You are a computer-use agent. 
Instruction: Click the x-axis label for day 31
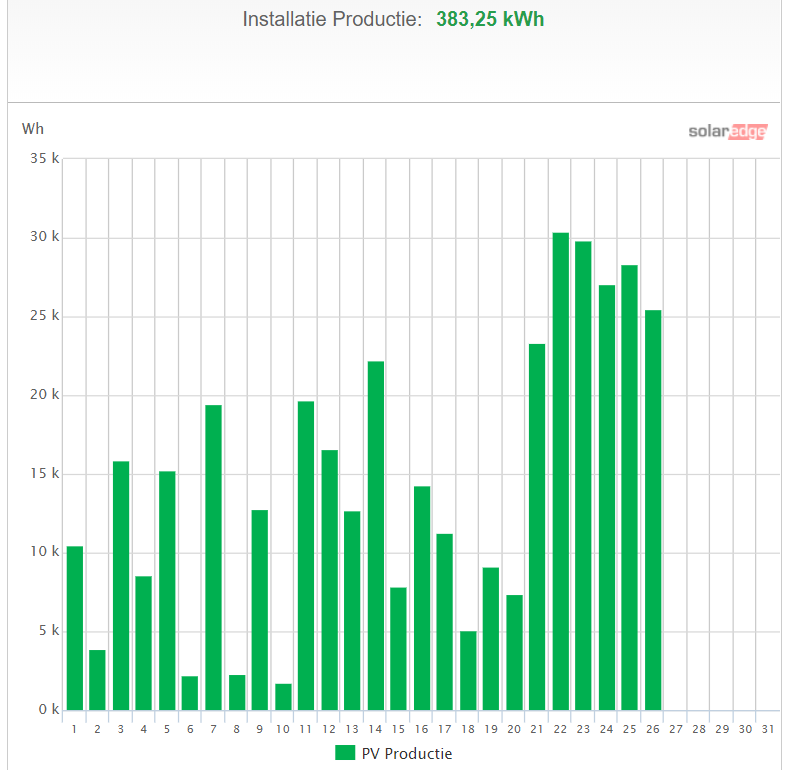(x=768, y=729)
